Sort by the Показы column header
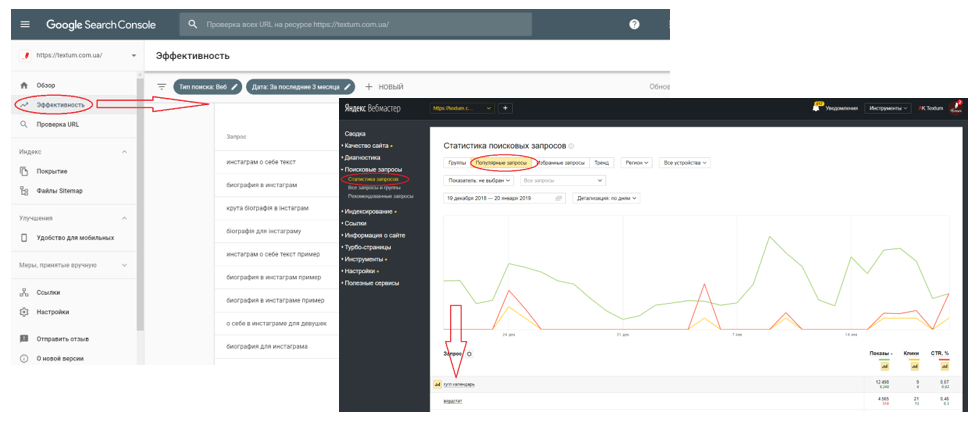The height and width of the screenshot is (421, 979). coord(880,354)
